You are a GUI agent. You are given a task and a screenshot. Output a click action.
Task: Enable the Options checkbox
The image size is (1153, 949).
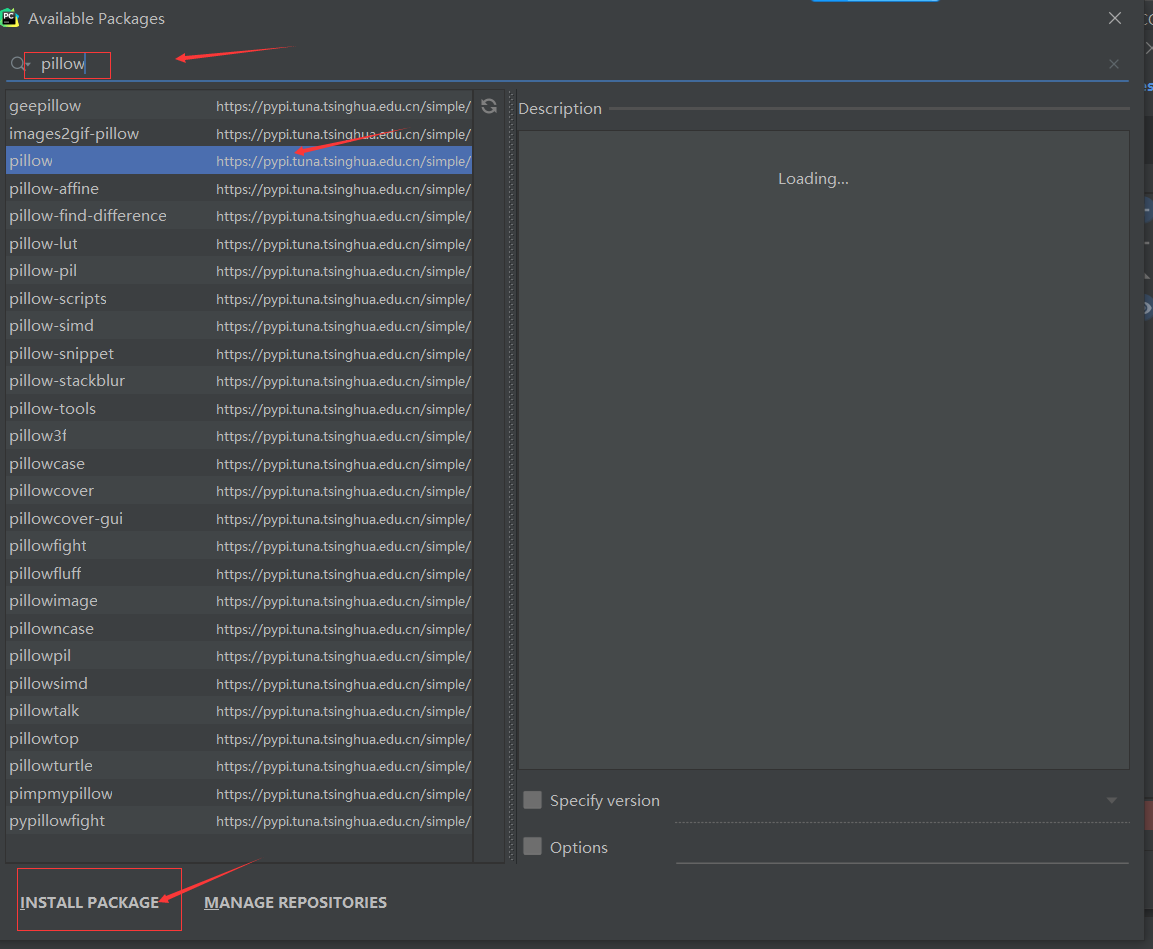532,846
